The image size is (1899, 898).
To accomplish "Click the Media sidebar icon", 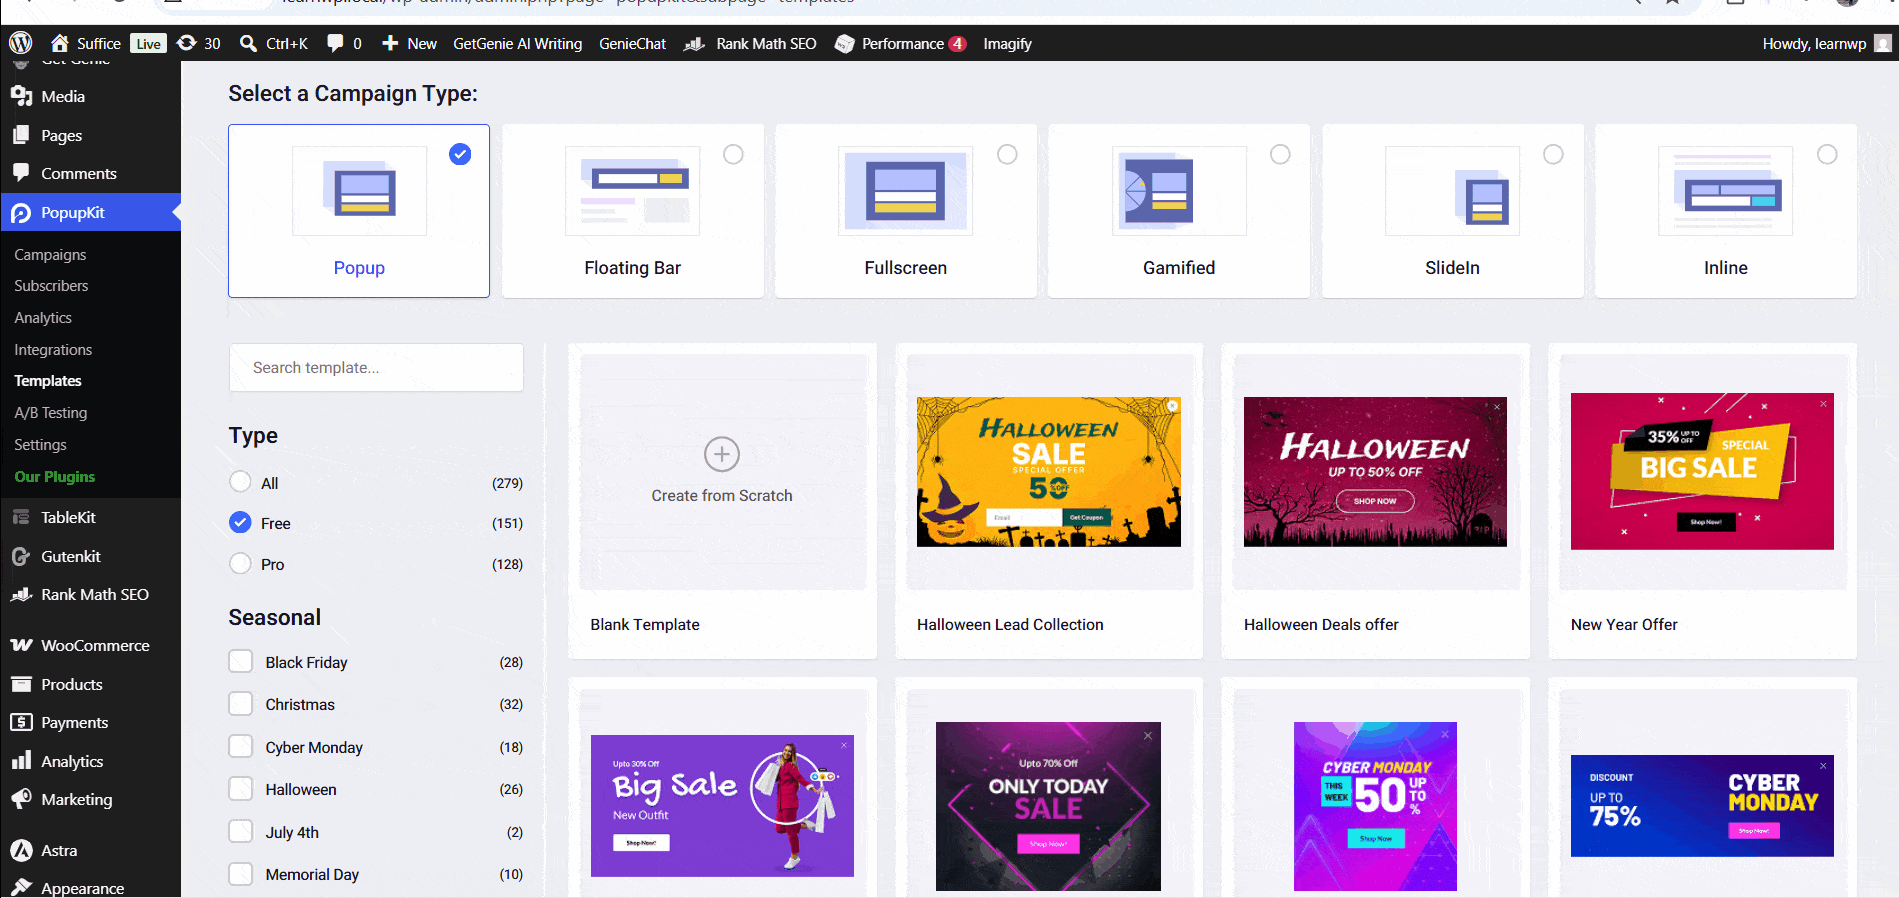I will coord(21,96).
